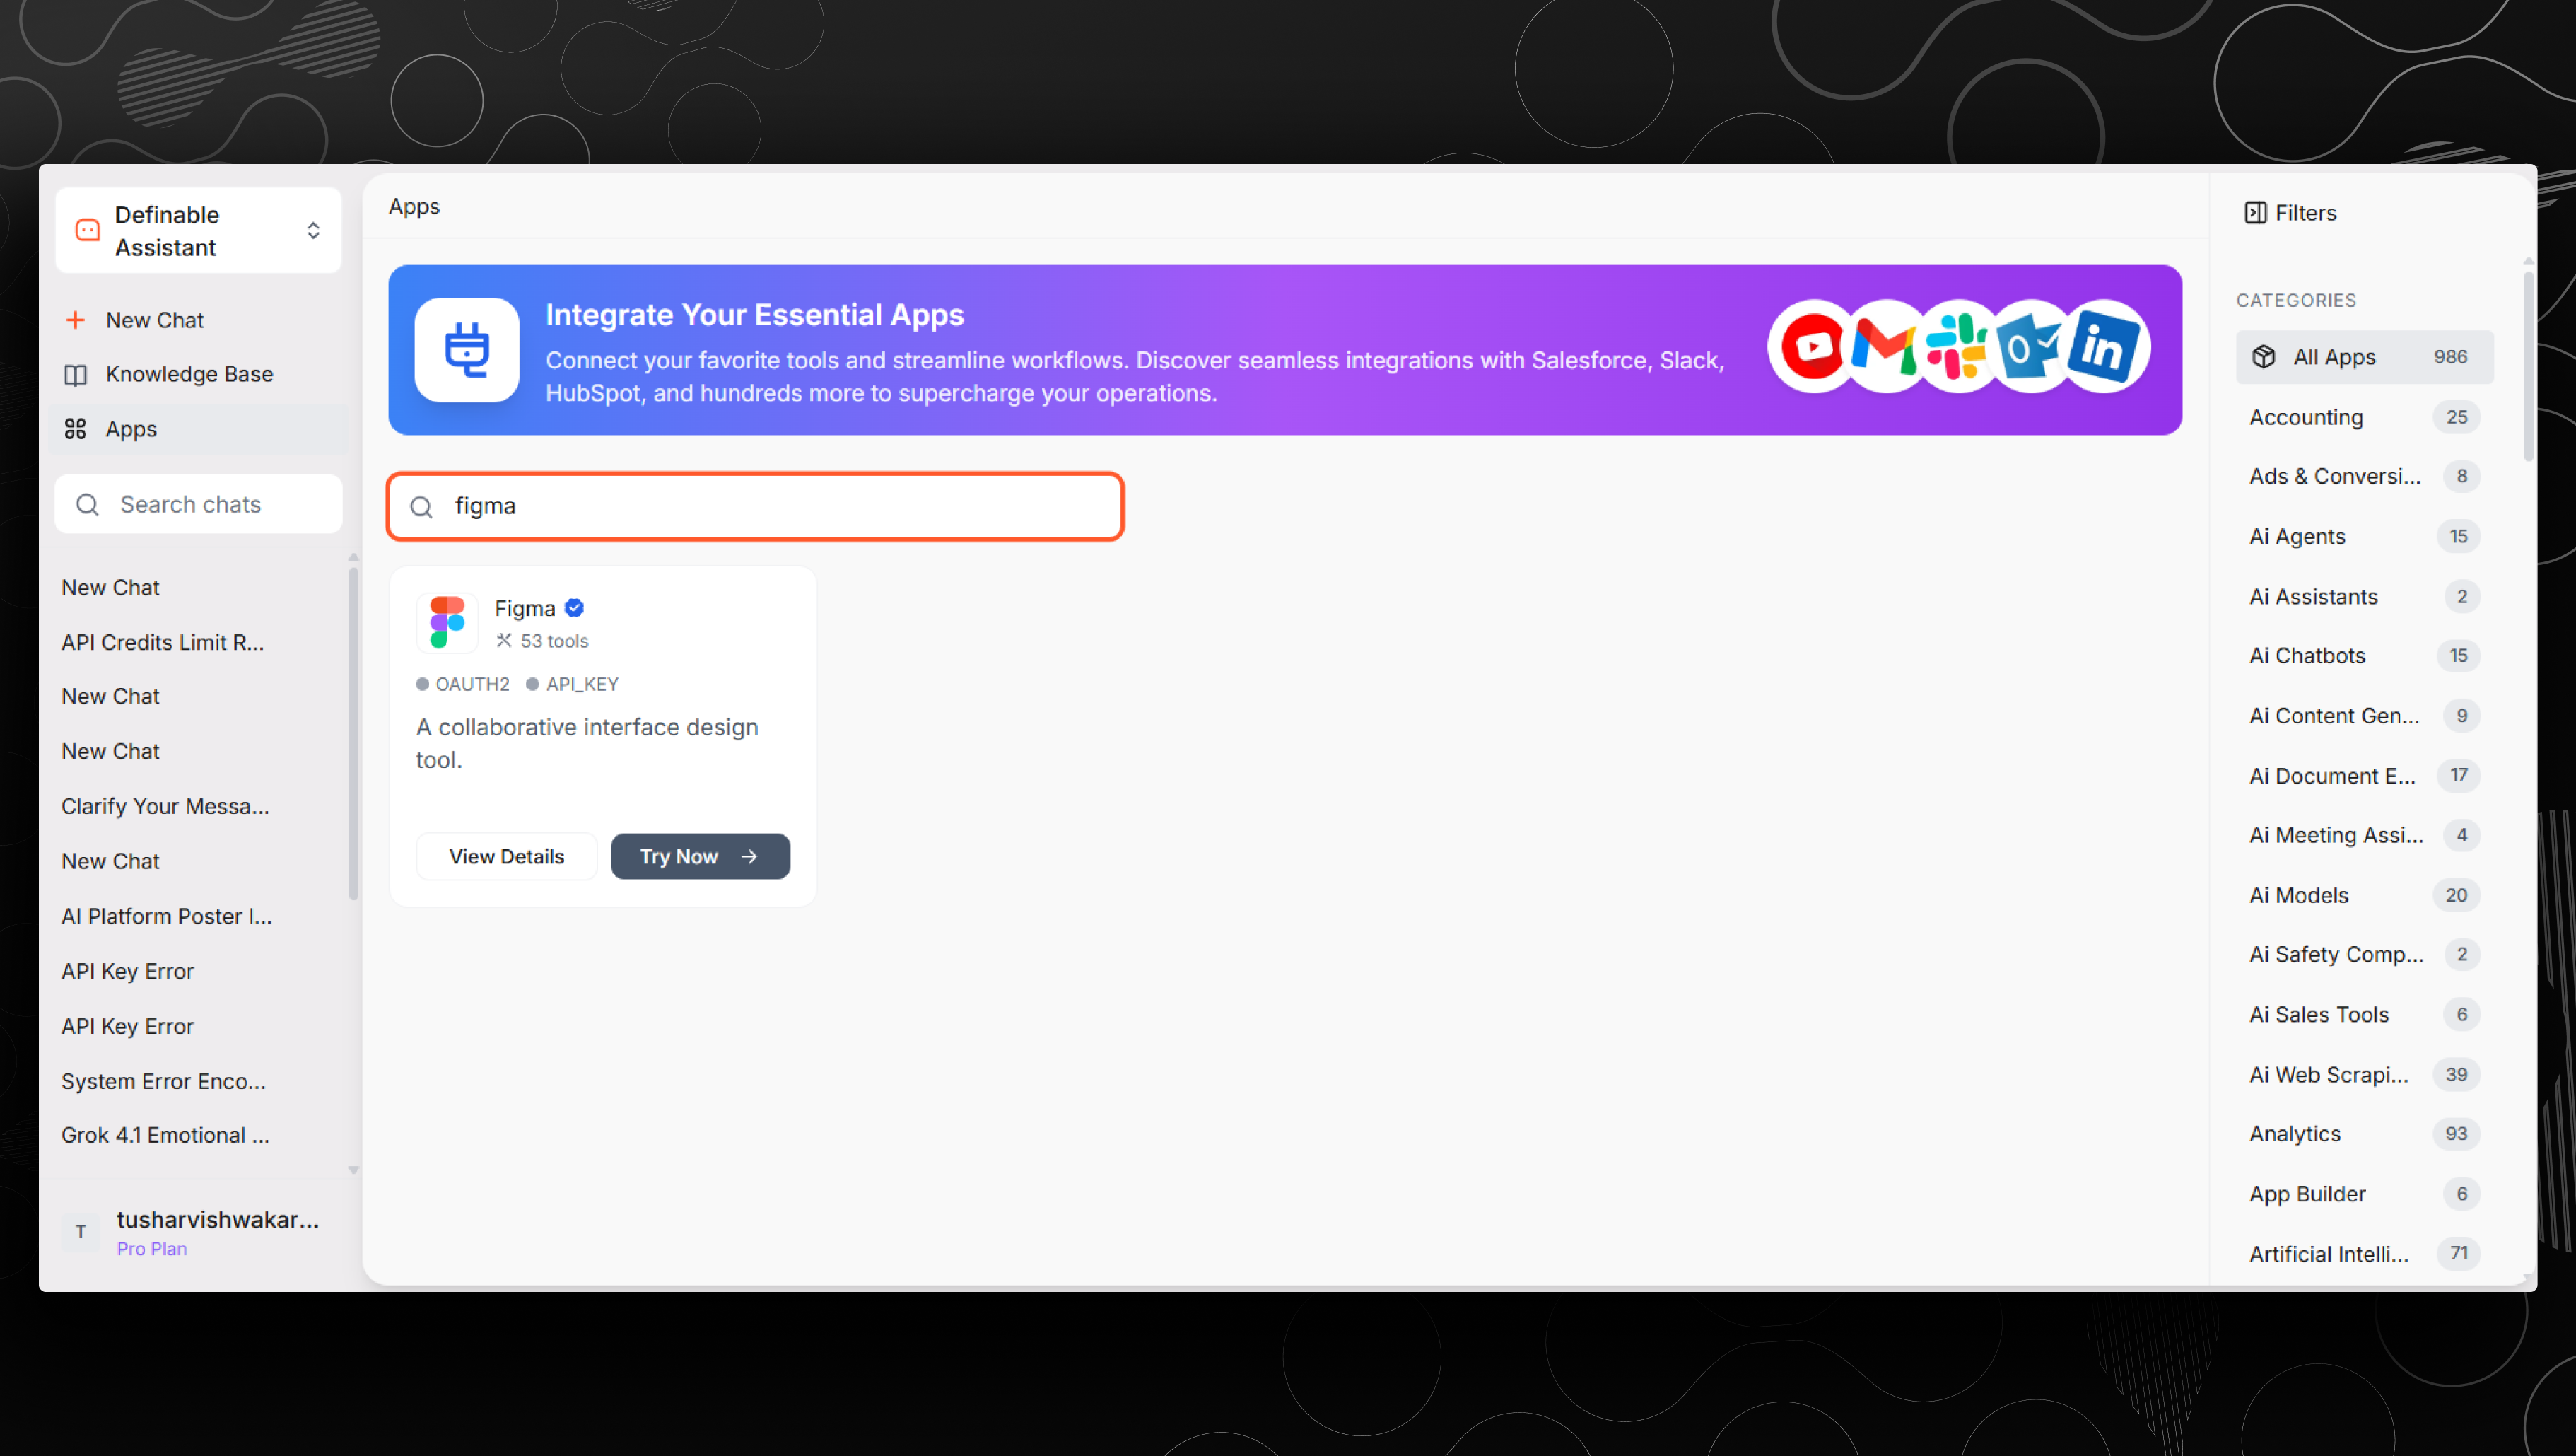Start a New Chat from the sidebar
Viewport: 2576px width, 1456px height.
[x=198, y=320]
